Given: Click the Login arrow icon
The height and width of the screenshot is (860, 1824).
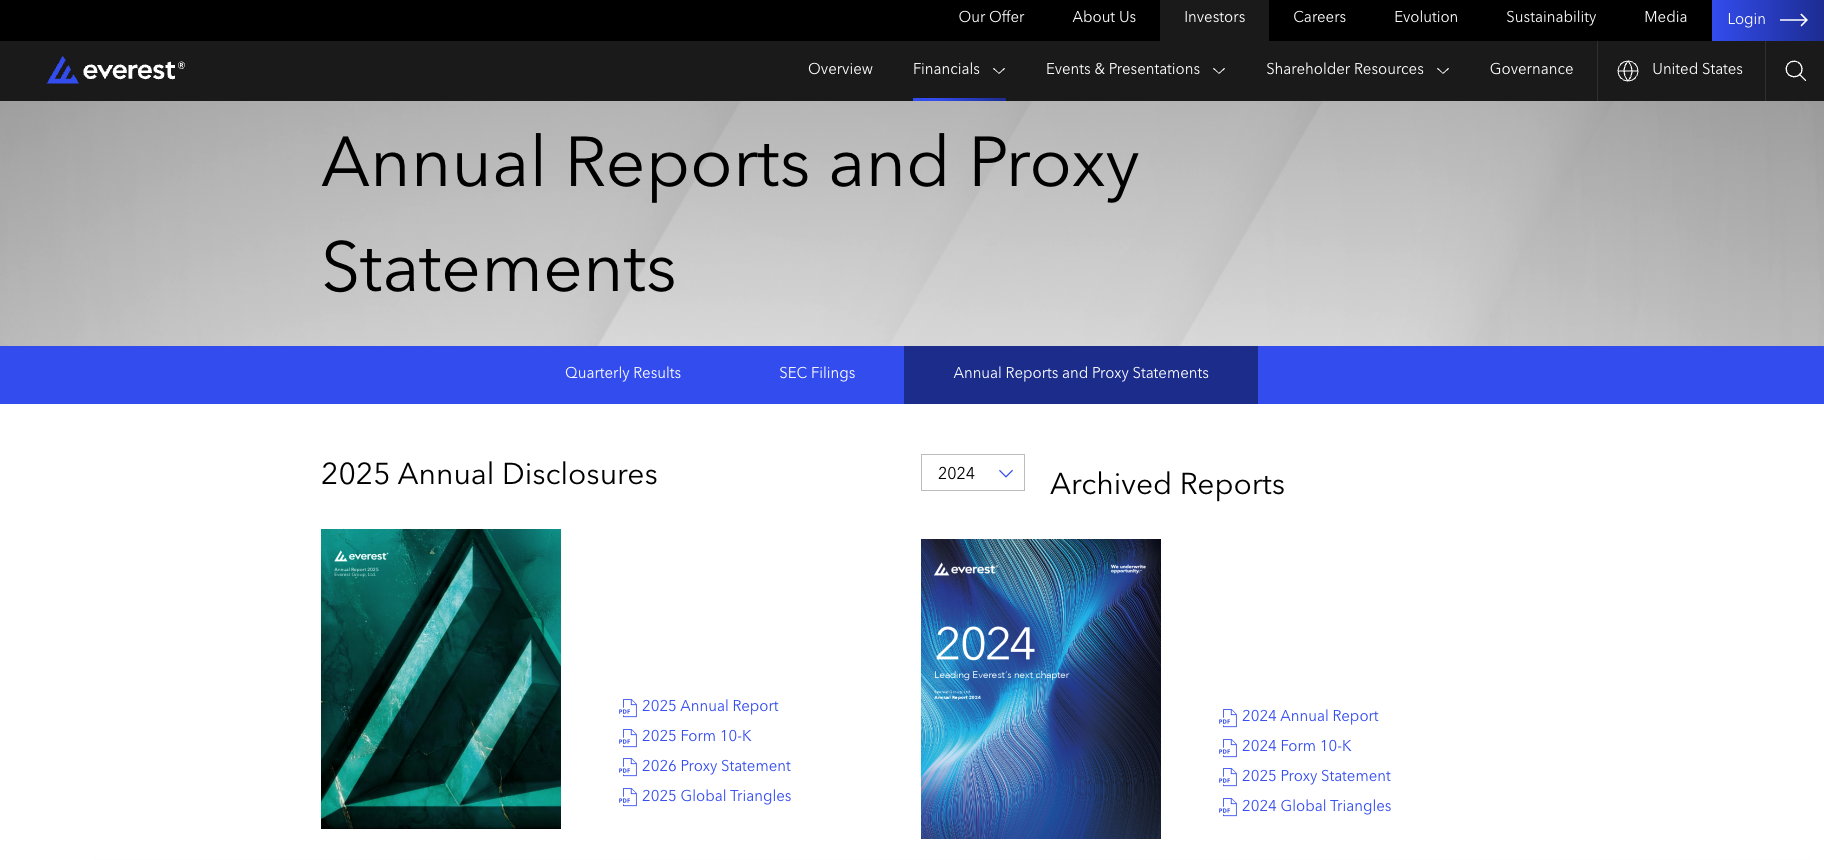Looking at the screenshot, I should (x=1794, y=20).
